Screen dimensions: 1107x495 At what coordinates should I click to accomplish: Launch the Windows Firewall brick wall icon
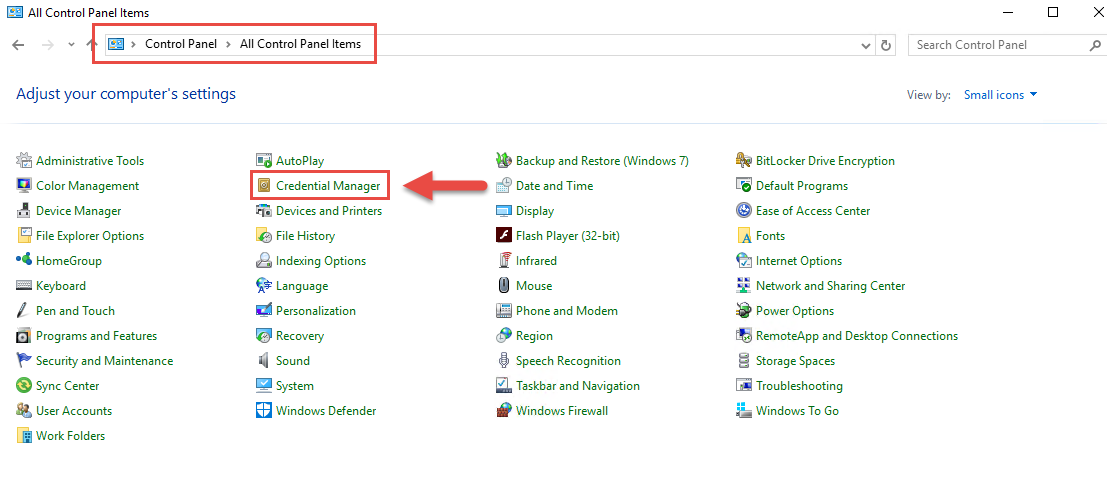pos(504,410)
